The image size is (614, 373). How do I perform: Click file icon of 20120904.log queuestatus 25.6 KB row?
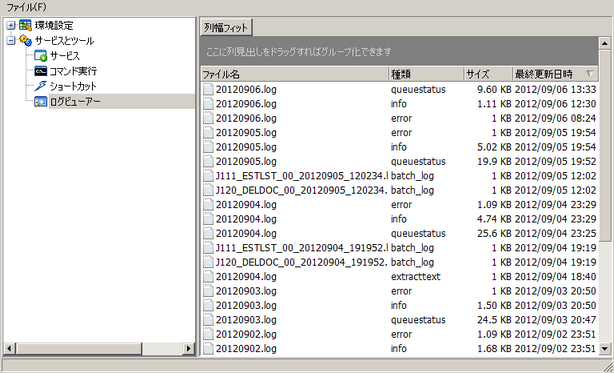click(x=208, y=234)
